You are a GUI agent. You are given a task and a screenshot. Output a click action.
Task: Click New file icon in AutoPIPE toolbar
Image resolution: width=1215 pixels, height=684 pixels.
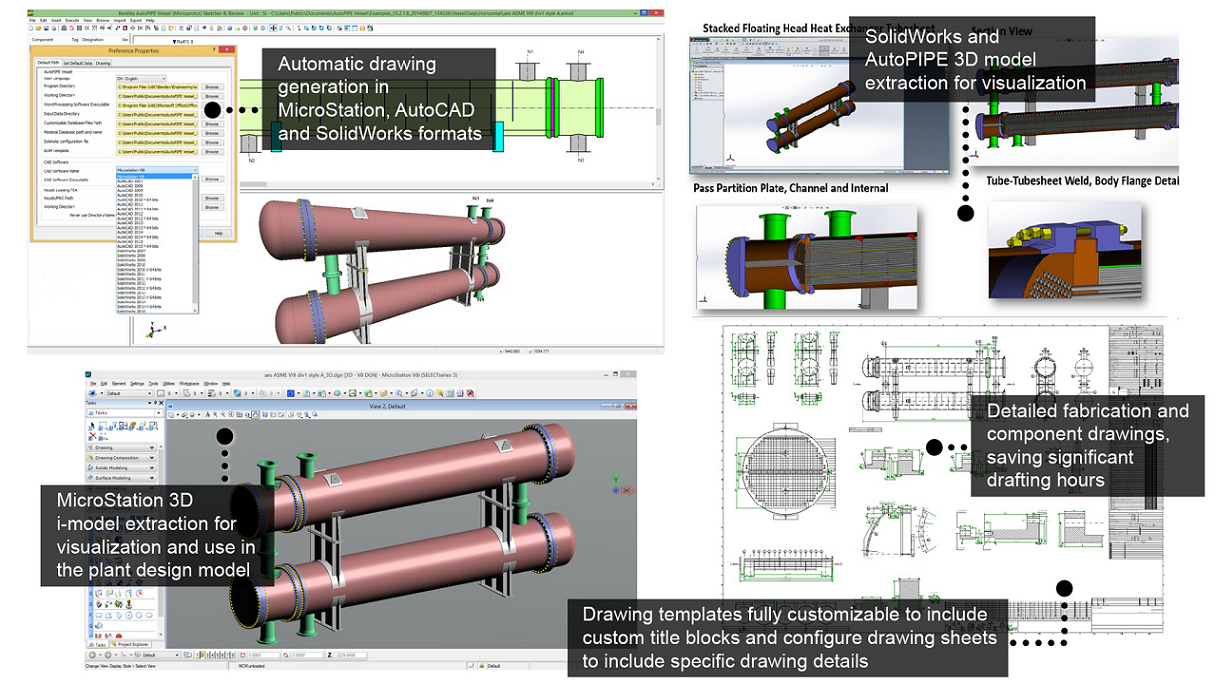31,28
